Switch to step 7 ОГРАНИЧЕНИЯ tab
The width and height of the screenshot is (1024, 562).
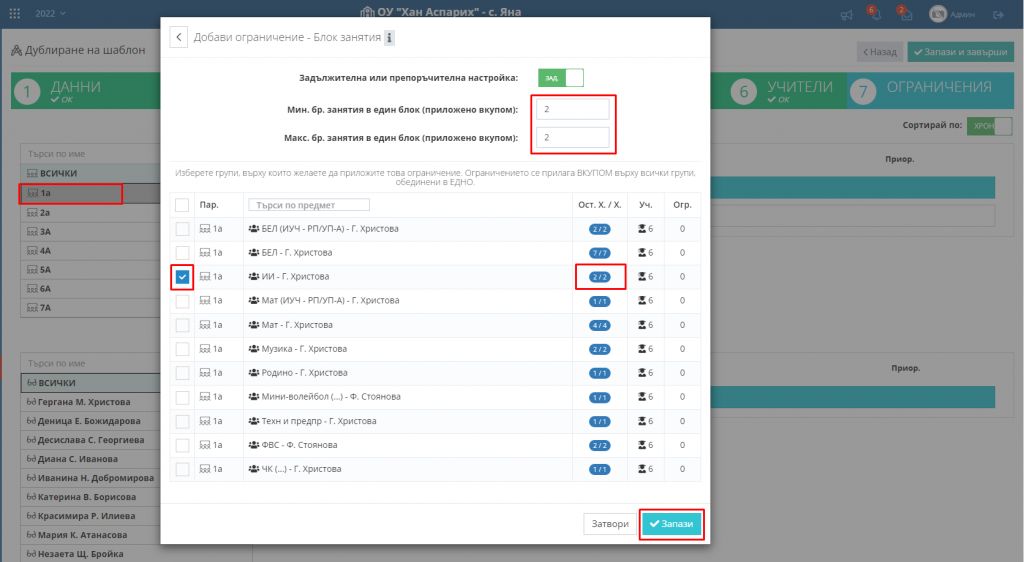(926, 90)
